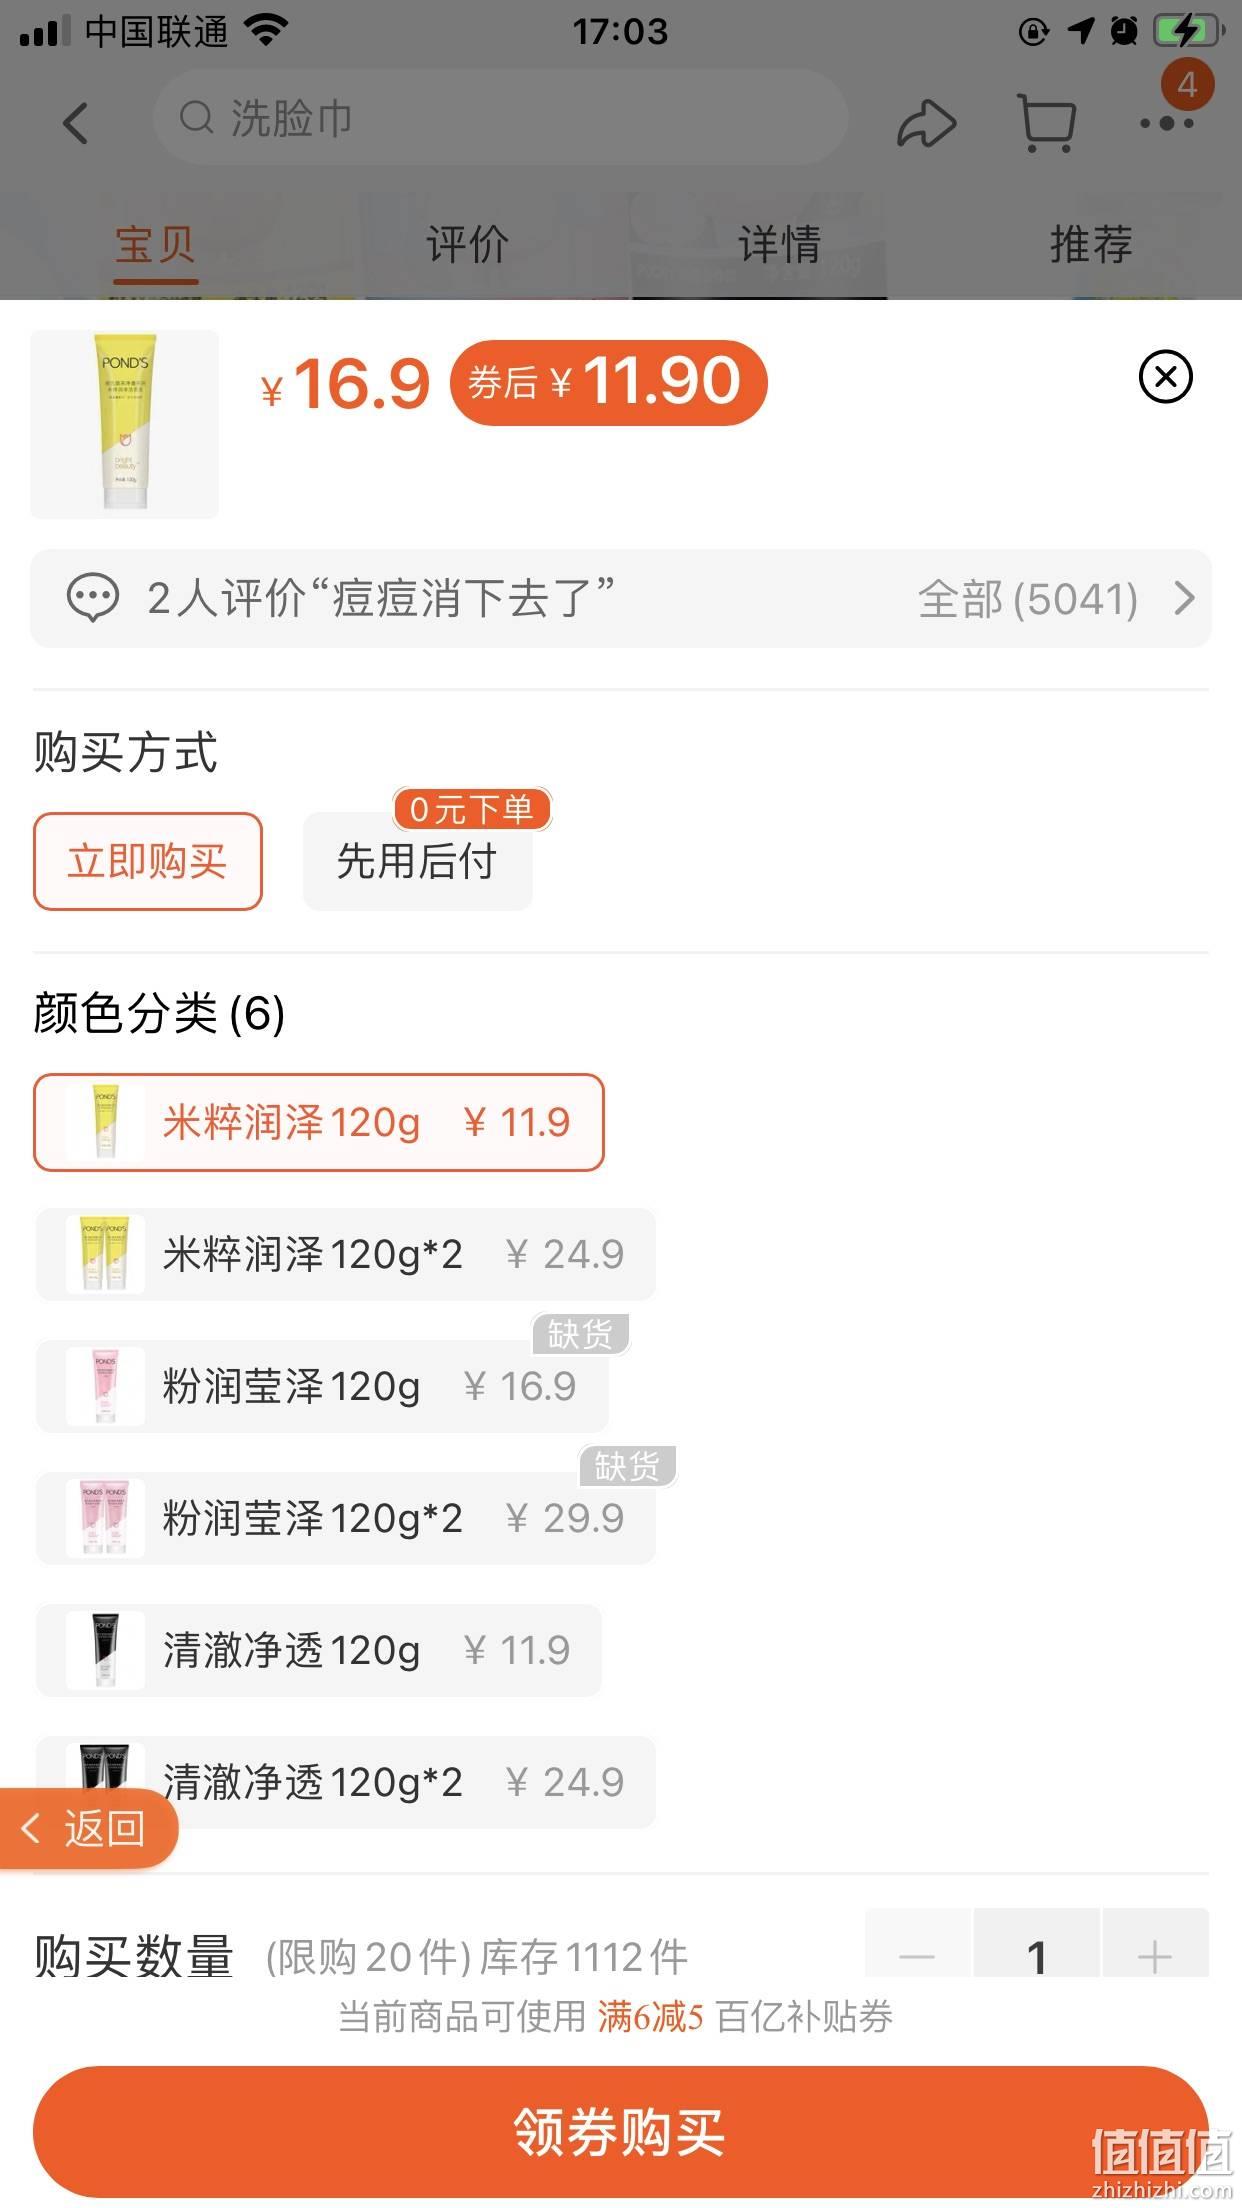Screen dimensions: 1242x2208
Task: Tap the chat bubble review icon
Action: (93, 599)
